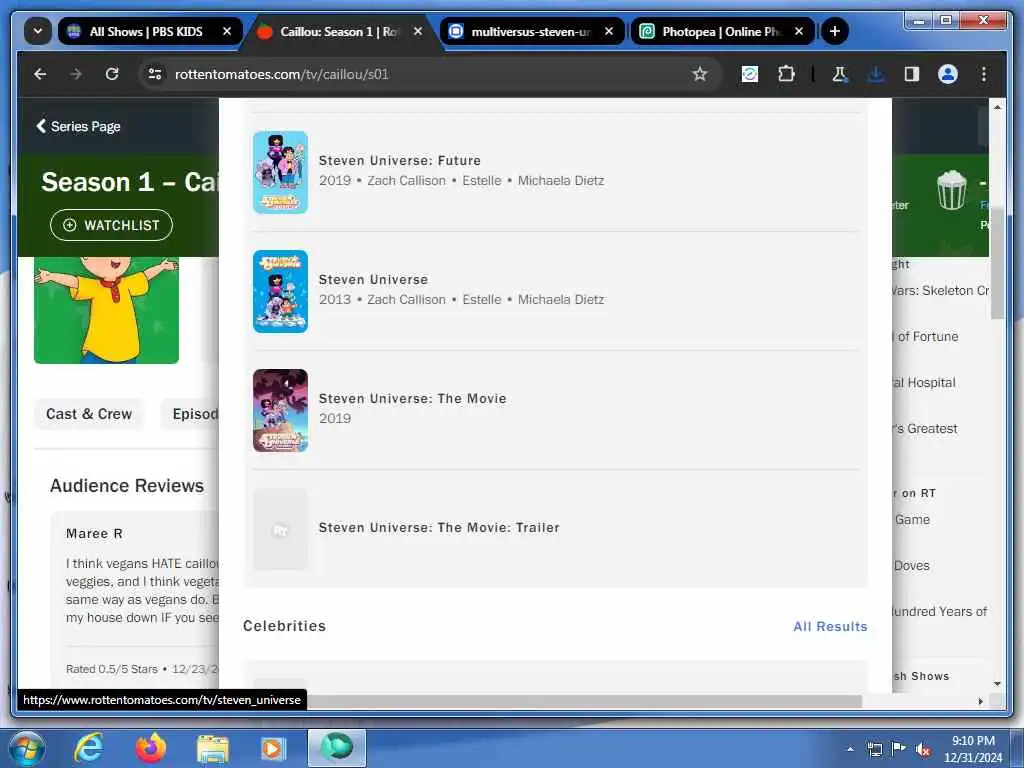Launch Internet Explorer from taskbar
The image size is (1024, 768).
(89, 748)
